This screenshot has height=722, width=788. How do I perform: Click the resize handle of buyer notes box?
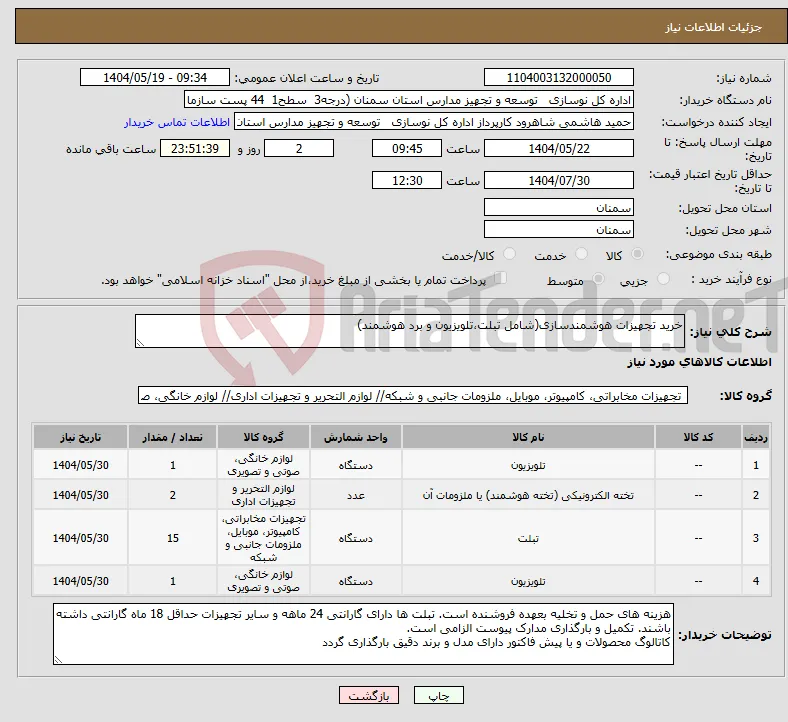(58, 660)
